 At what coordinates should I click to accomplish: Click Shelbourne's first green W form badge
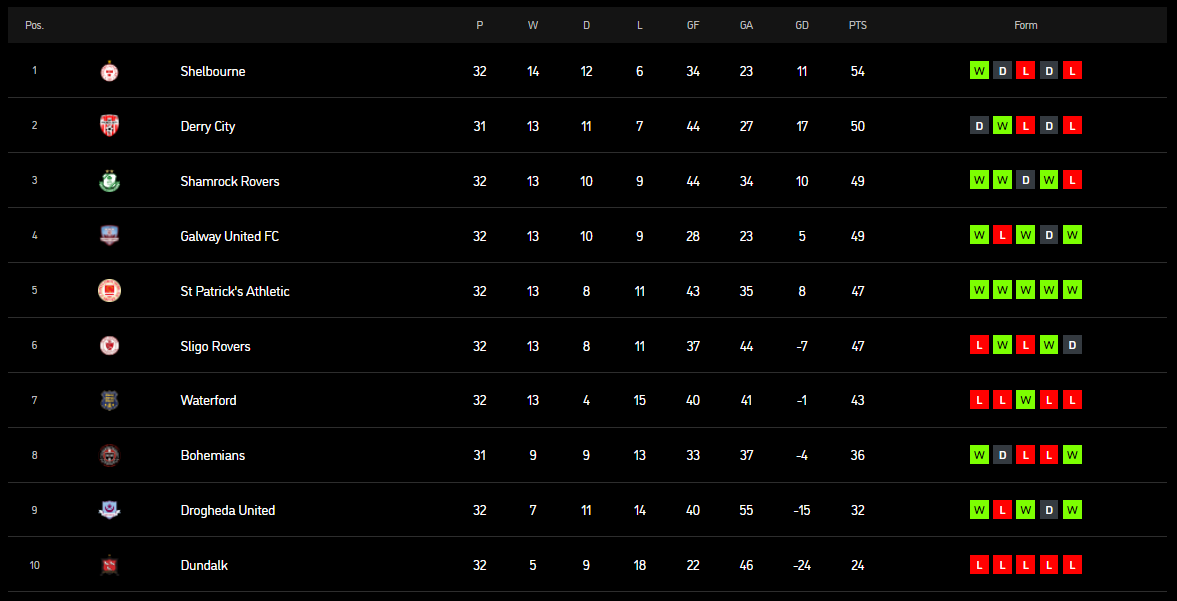979,71
